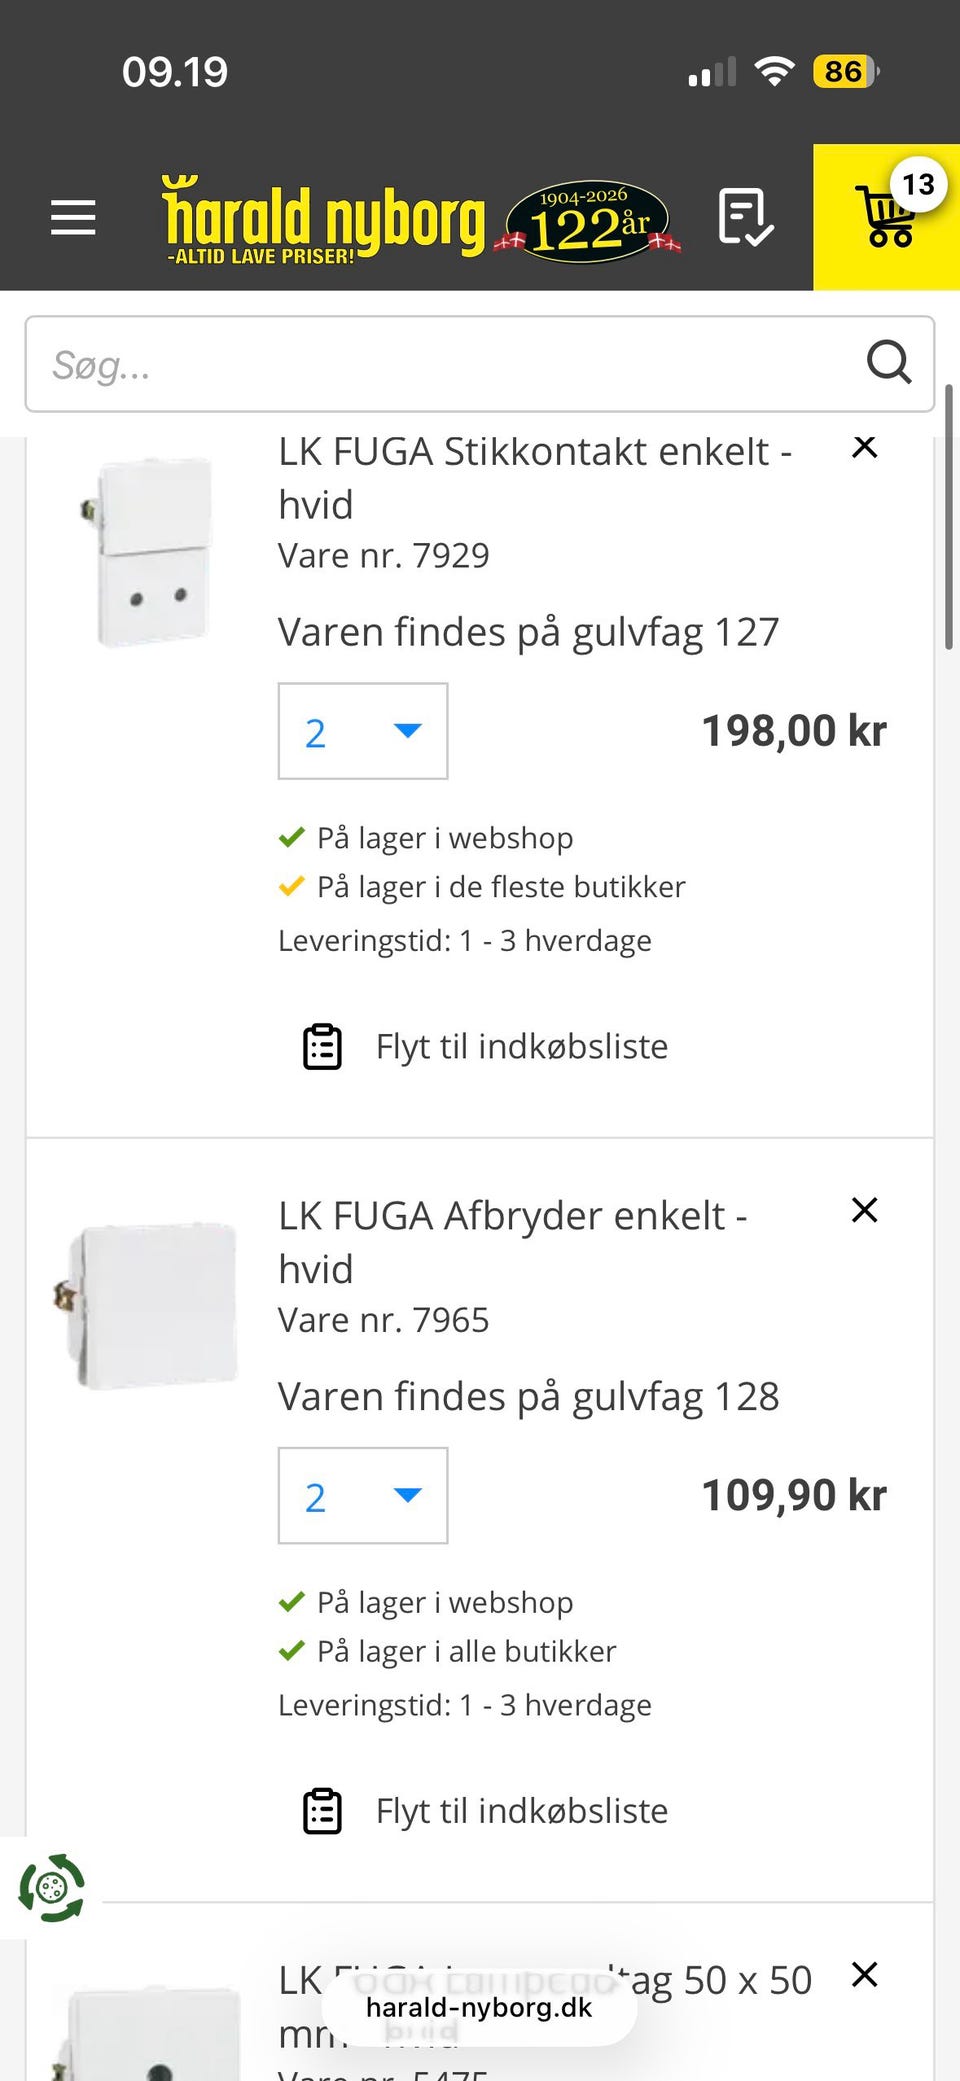Viewport: 960px width, 2081px height.
Task: Move Afbryder to shopping list via text link
Action: coord(521,1811)
